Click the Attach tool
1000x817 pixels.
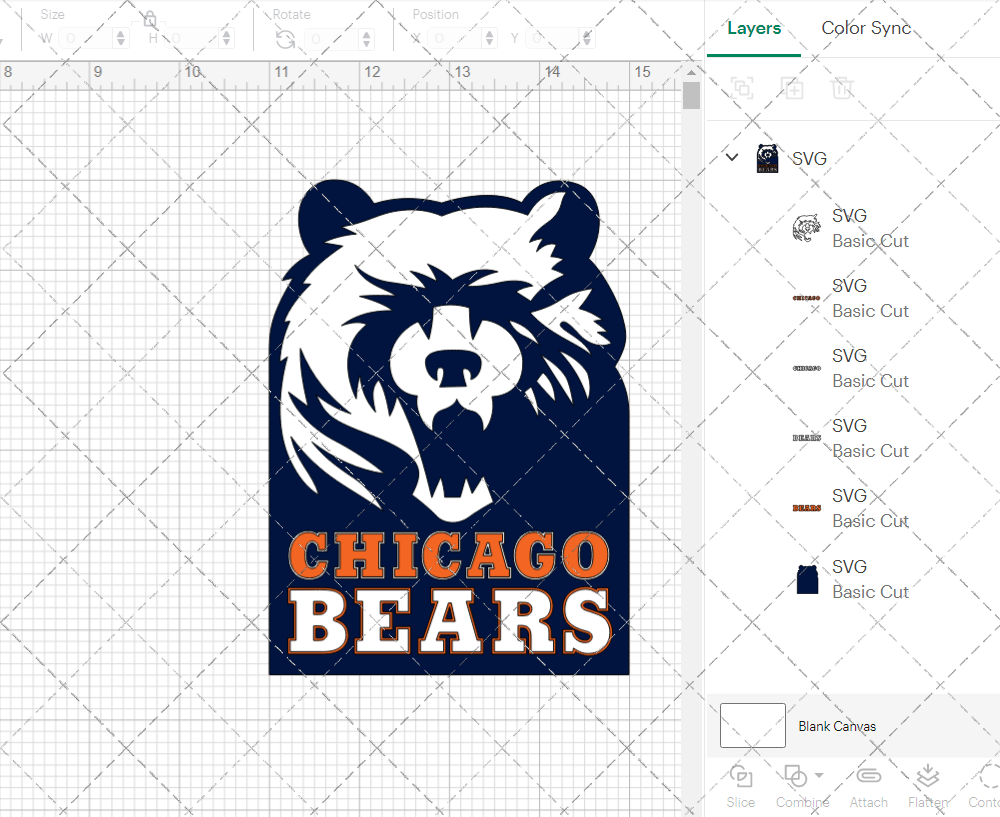(x=869, y=786)
